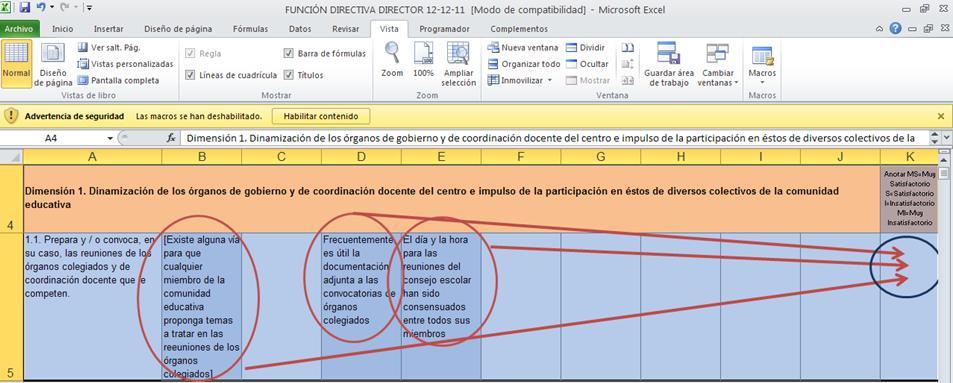Minimize the ribbon with the caret icon
The width and height of the screenshot is (953, 383).
(x=879, y=29)
